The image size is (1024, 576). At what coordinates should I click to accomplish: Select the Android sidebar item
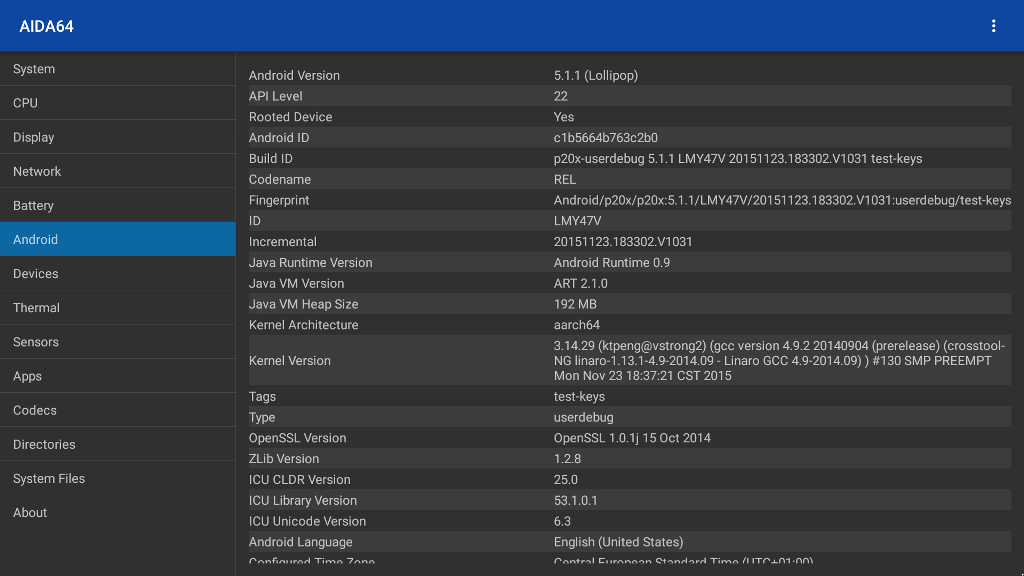118,239
